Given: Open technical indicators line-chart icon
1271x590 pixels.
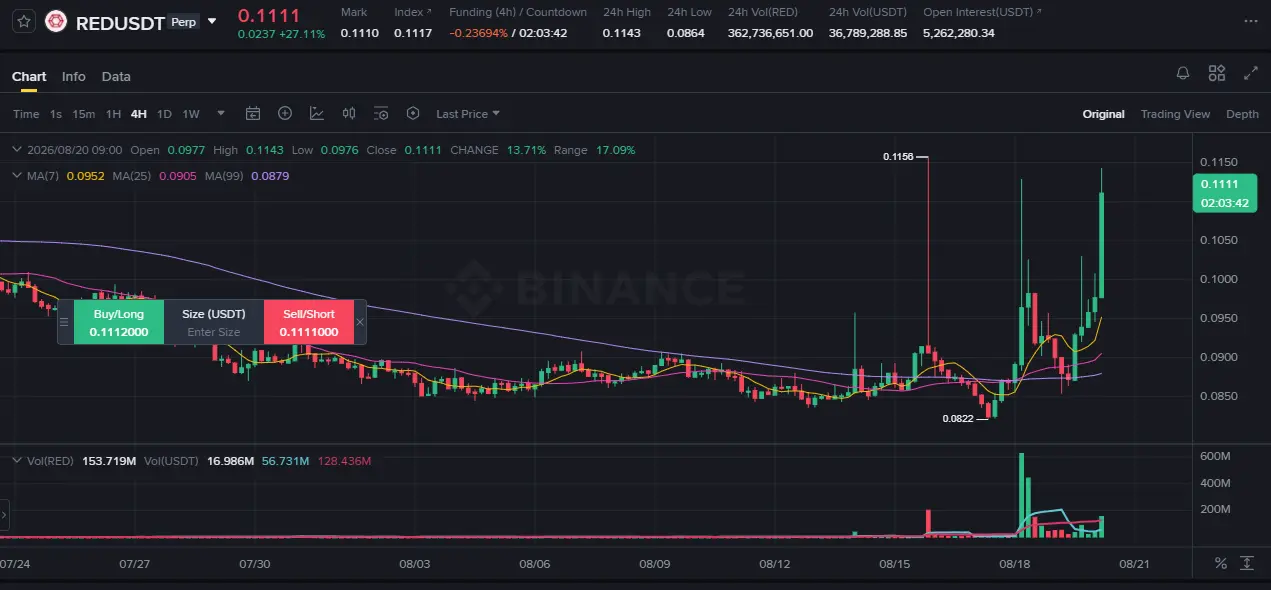Looking at the screenshot, I should click(317, 114).
